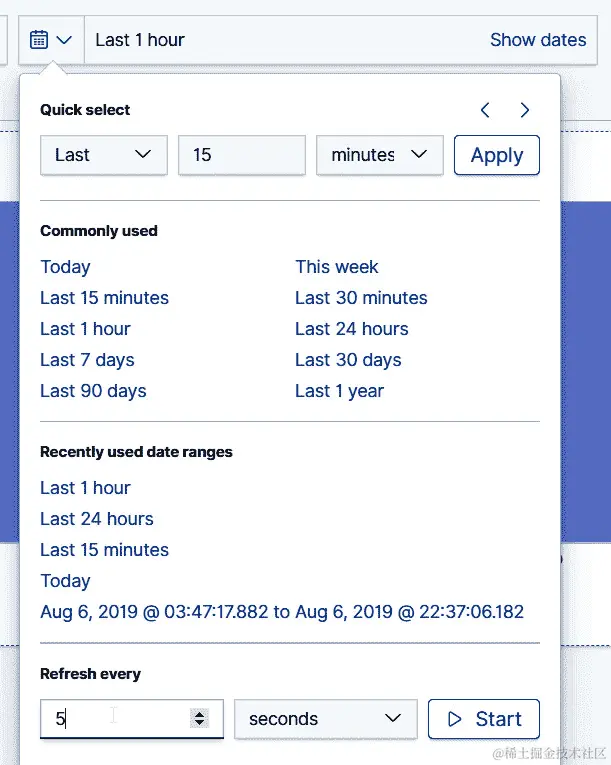Select Last 90 days range

[93, 391]
